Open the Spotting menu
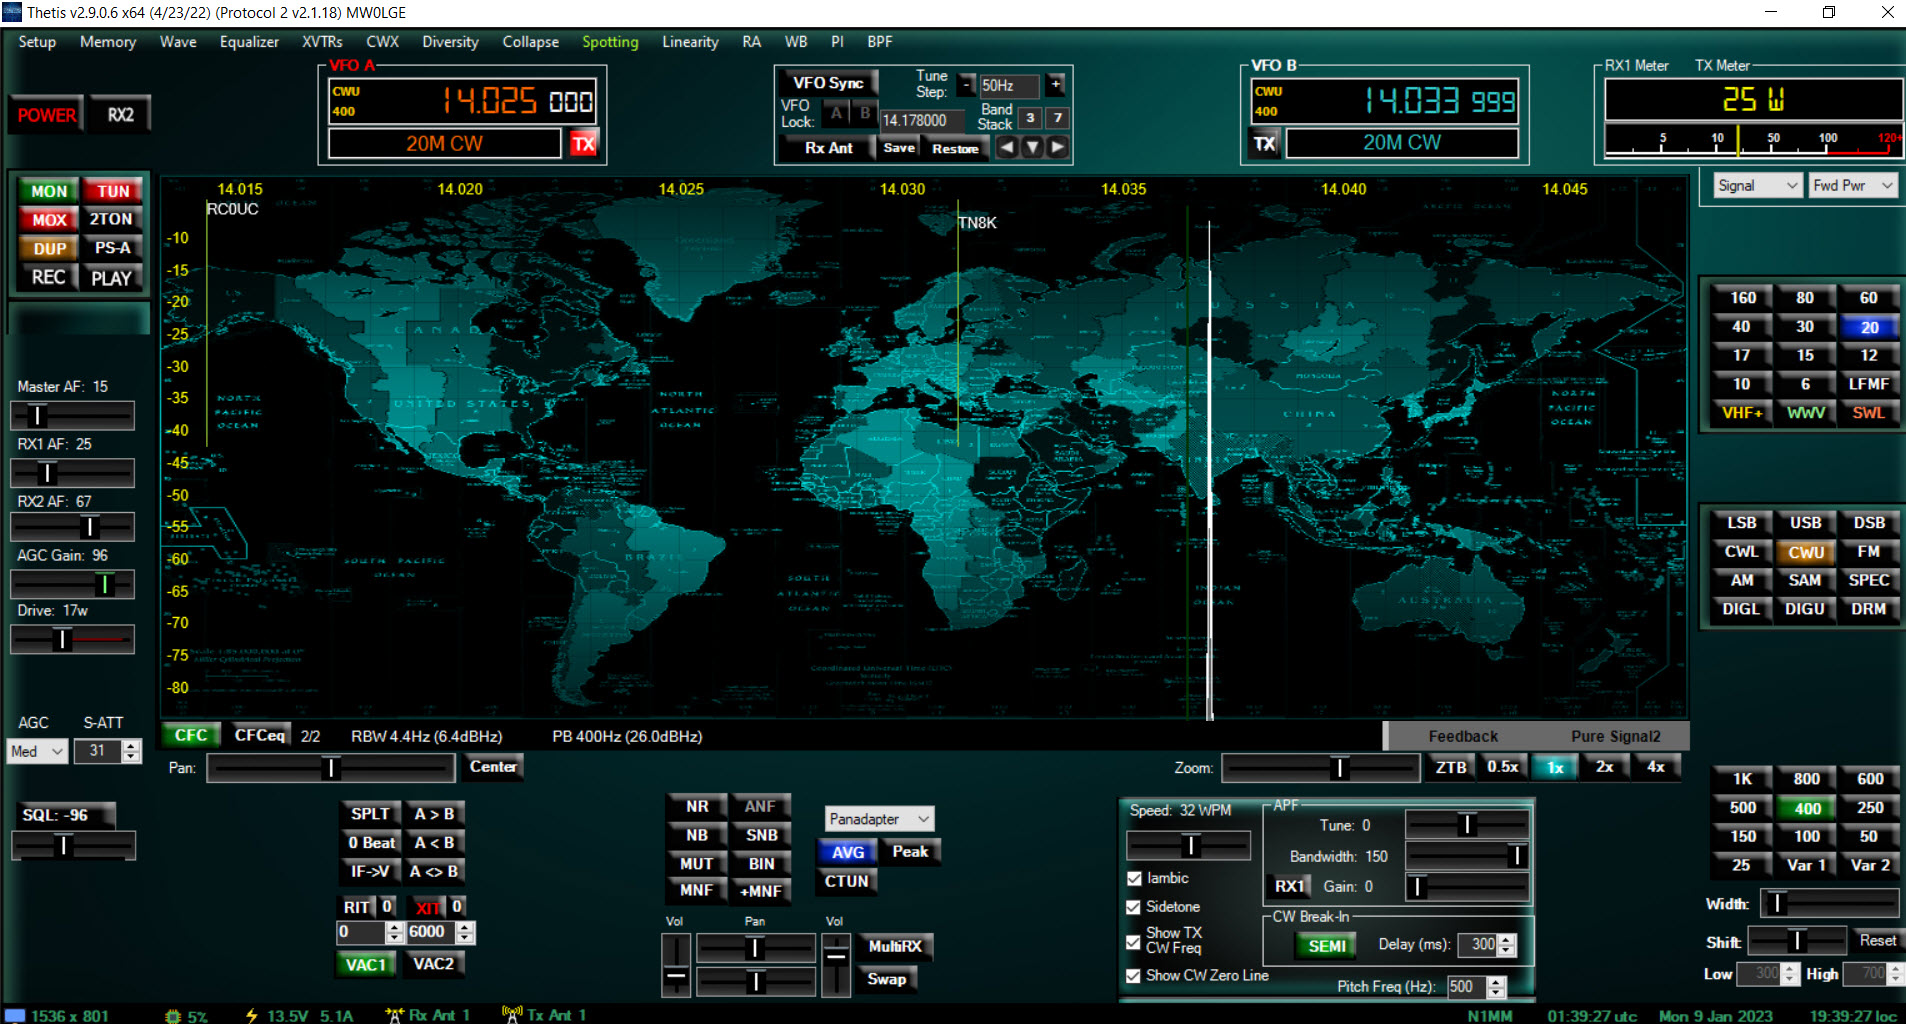 tap(610, 42)
